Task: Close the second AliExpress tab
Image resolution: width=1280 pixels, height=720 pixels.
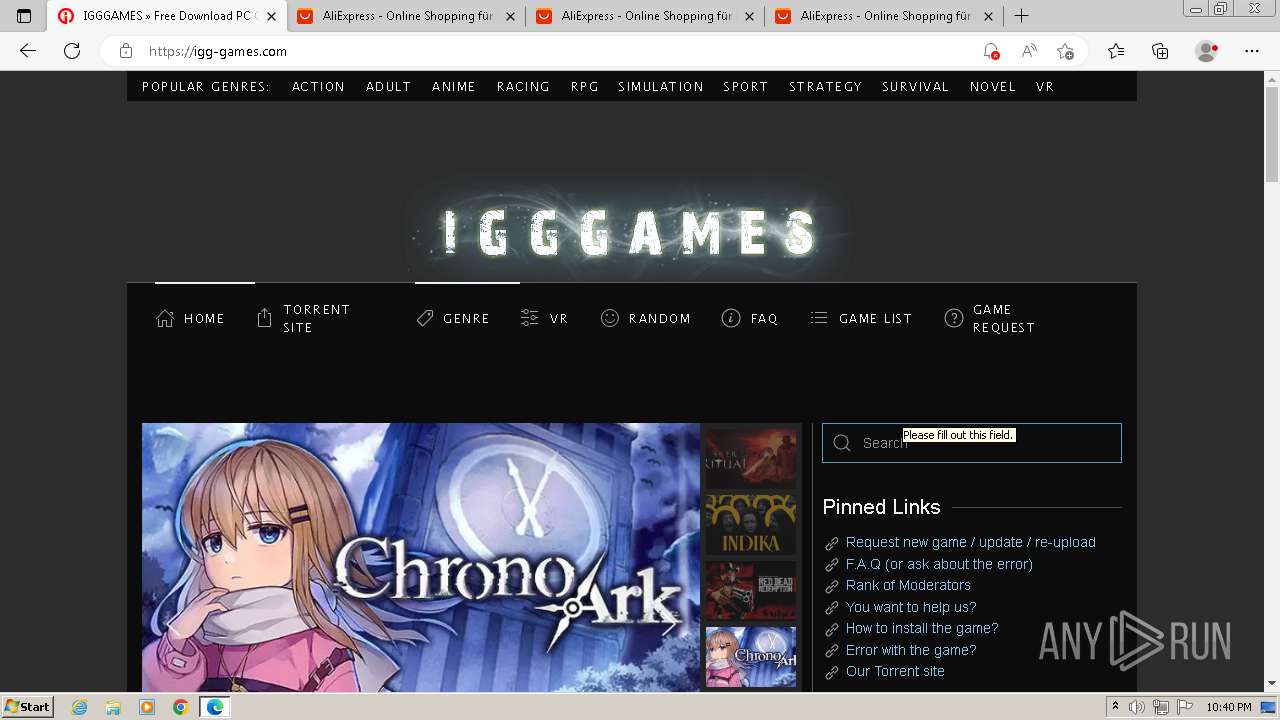Action: 749,16
